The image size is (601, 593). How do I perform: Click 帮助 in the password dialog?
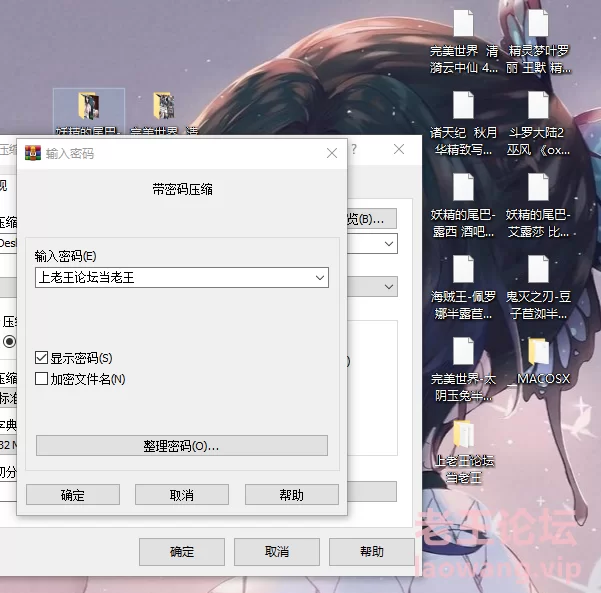(292, 494)
